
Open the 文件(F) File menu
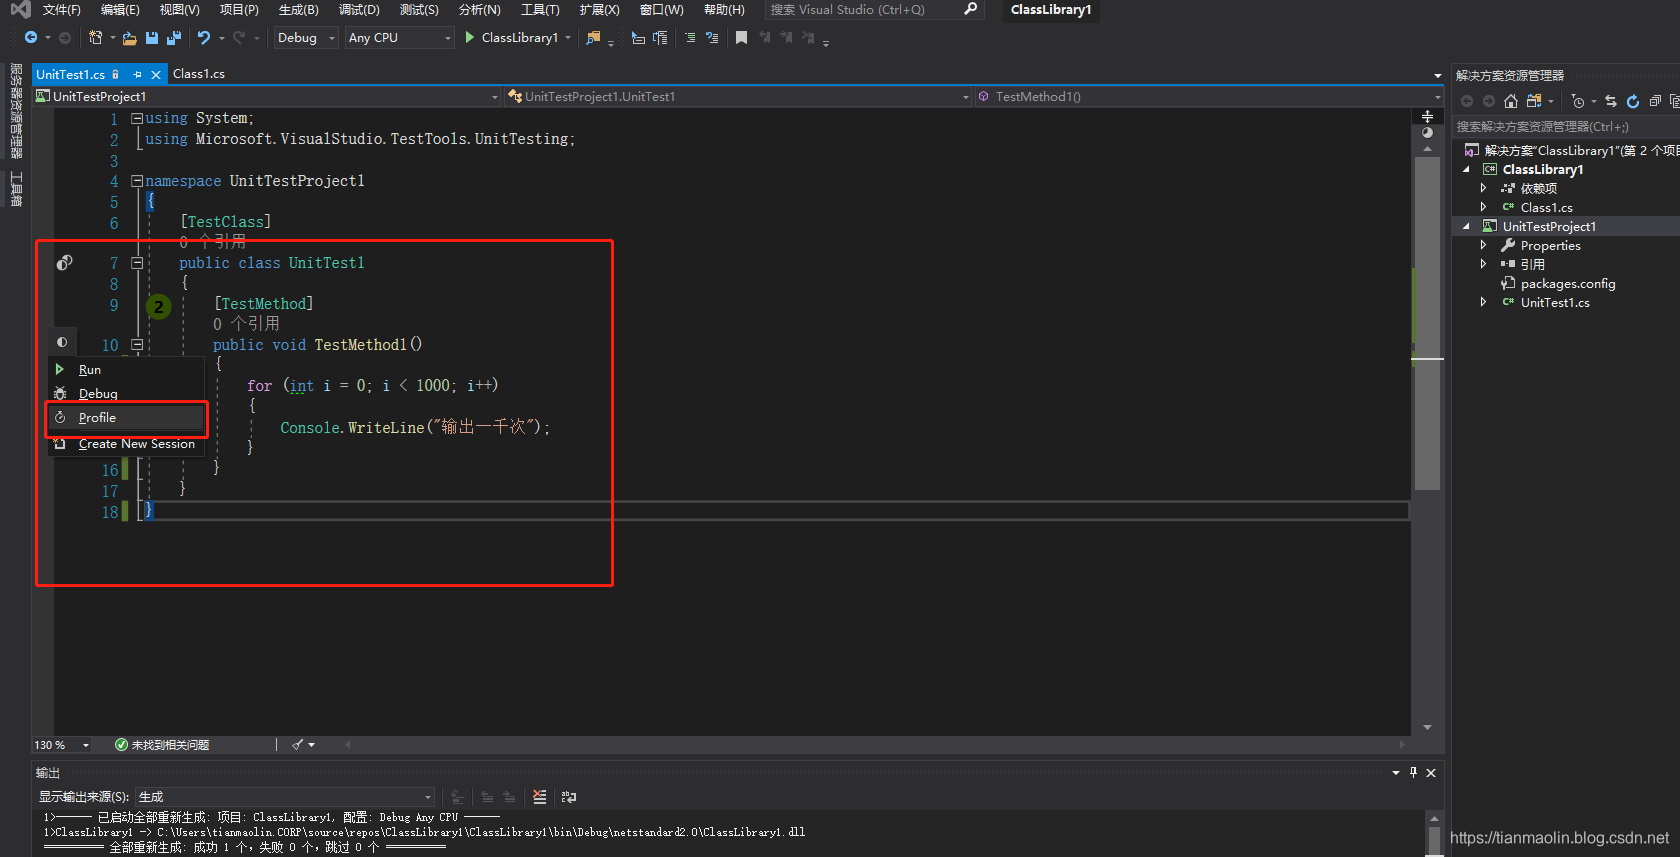(62, 10)
